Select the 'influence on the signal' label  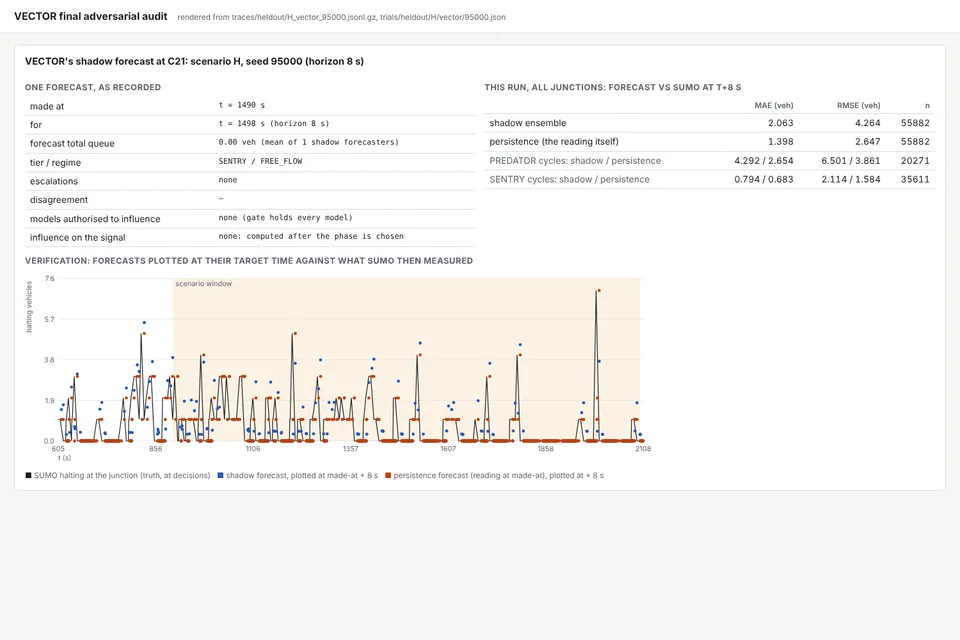pos(78,238)
